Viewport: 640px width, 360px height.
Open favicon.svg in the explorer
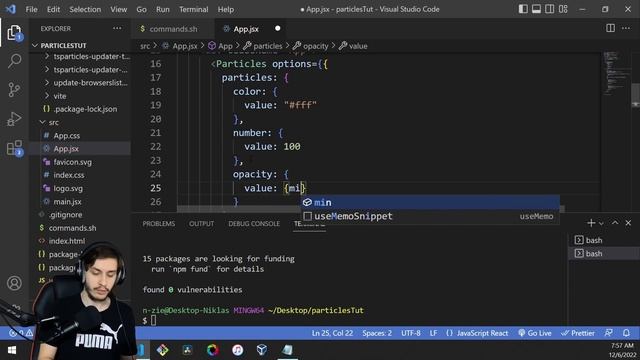click(x=80, y=162)
